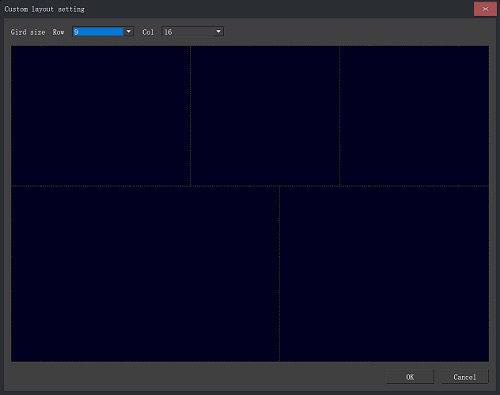
Task: Click the 'Custom layout setting' title text
Action: click(45, 9)
